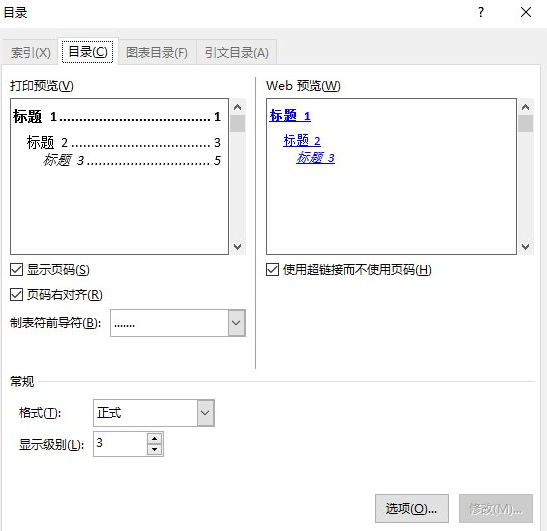Close the 目录 dialog window

526,13
